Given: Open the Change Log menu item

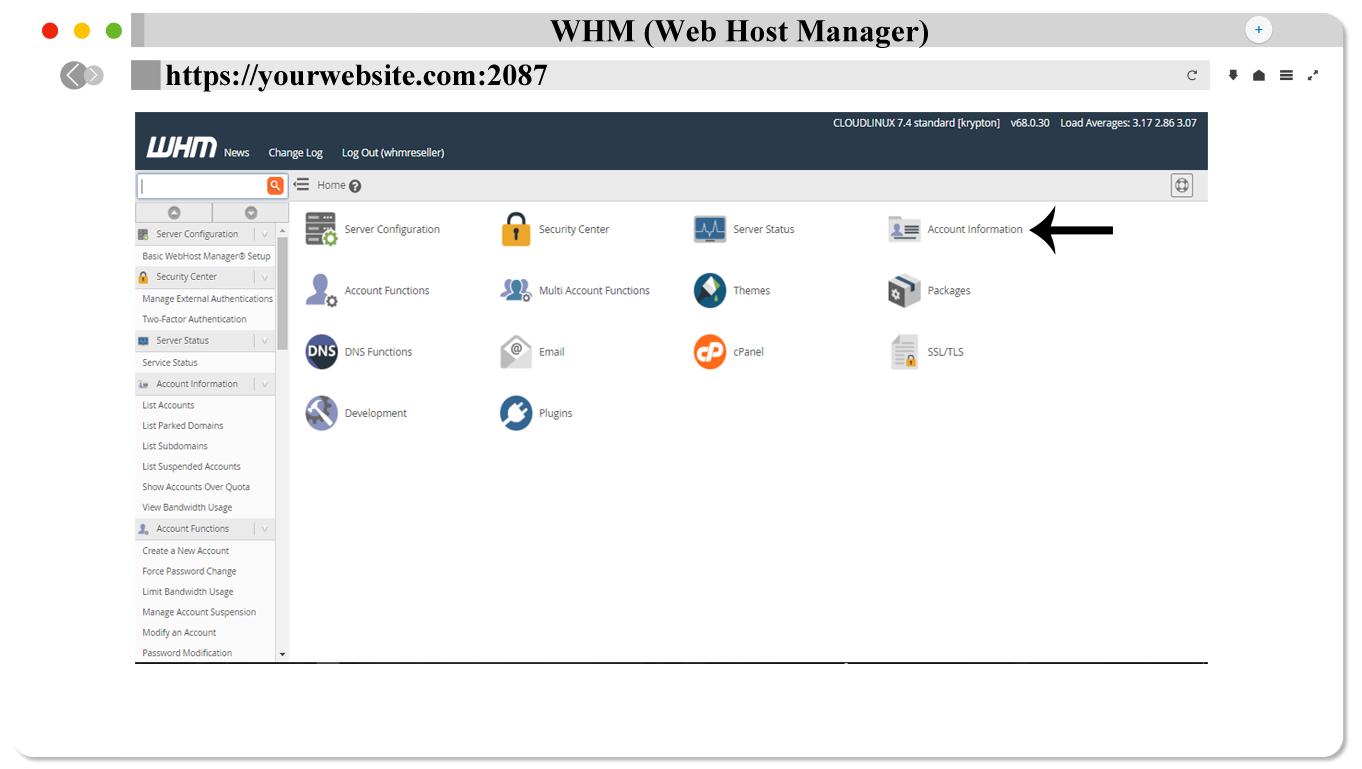Looking at the screenshot, I should pos(295,153).
